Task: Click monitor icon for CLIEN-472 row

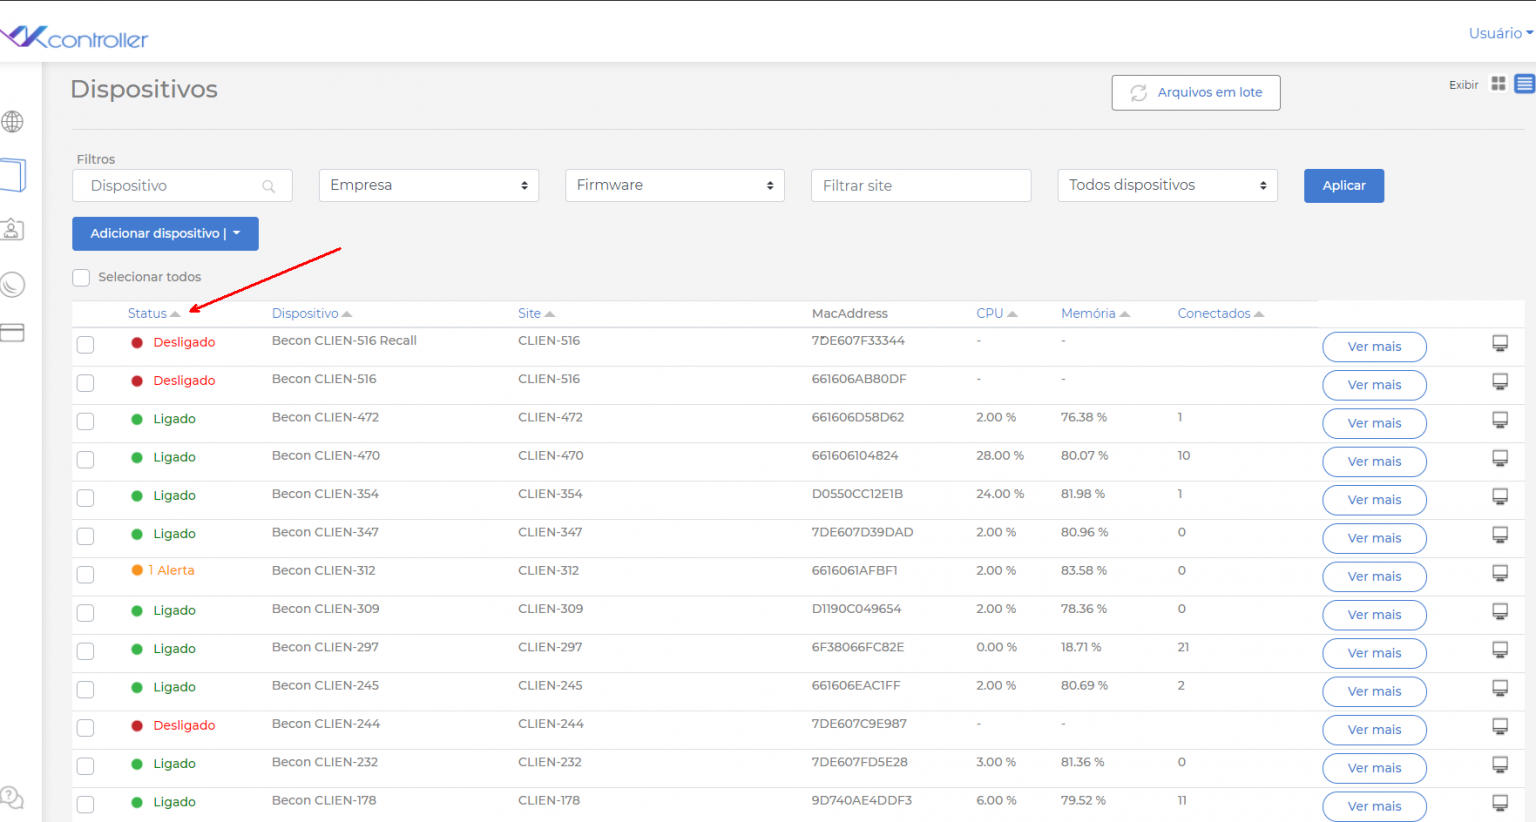Action: tap(1500, 420)
